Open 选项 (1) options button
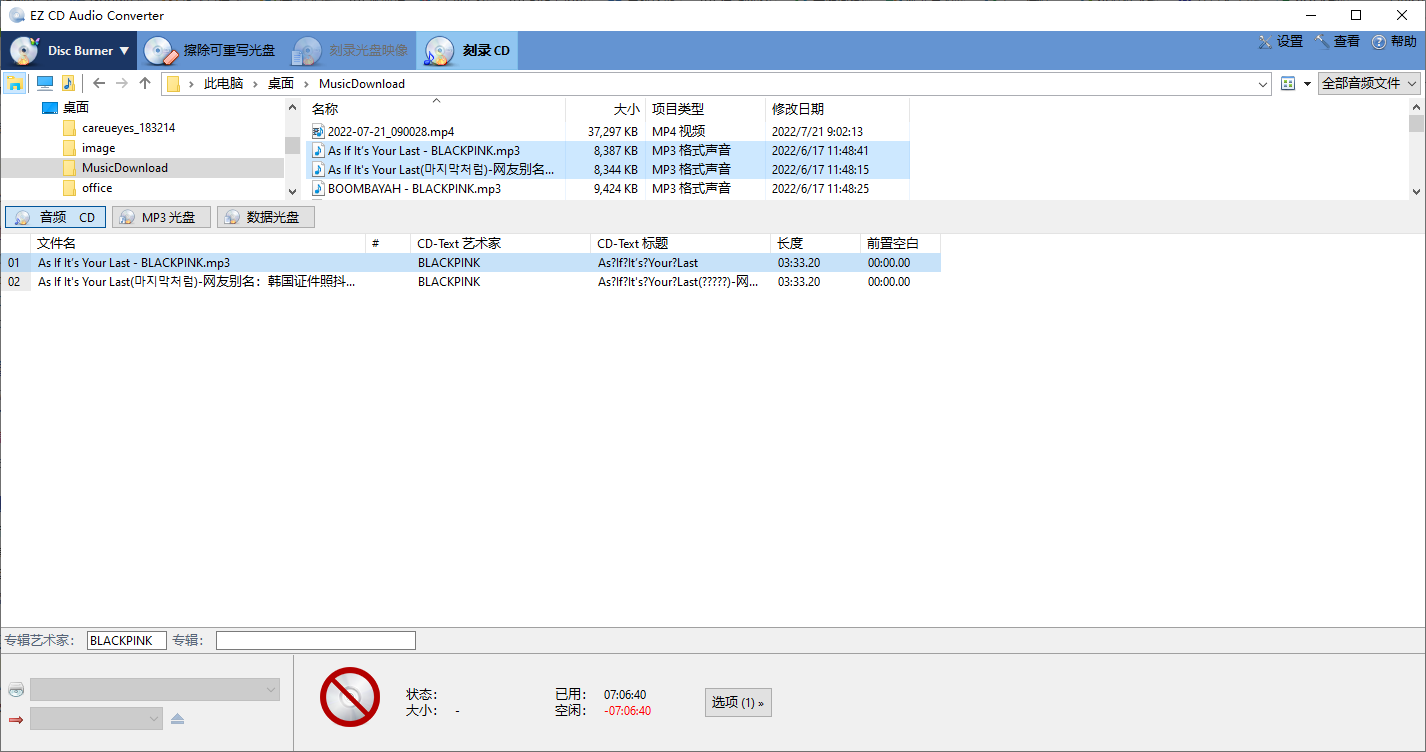Screen dimensions: 1426x752 [x=738, y=703]
